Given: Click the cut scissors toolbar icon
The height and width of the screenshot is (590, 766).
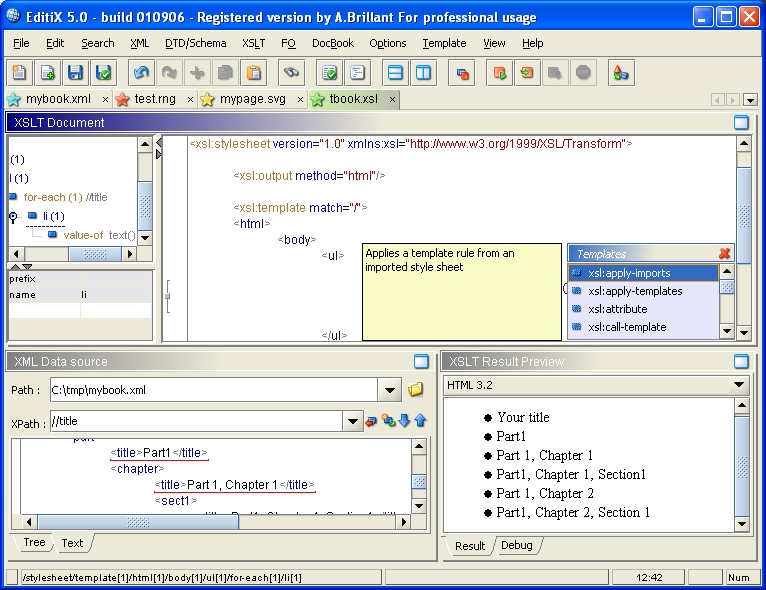Looking at the screenshot, I should [x=197, y=73].
